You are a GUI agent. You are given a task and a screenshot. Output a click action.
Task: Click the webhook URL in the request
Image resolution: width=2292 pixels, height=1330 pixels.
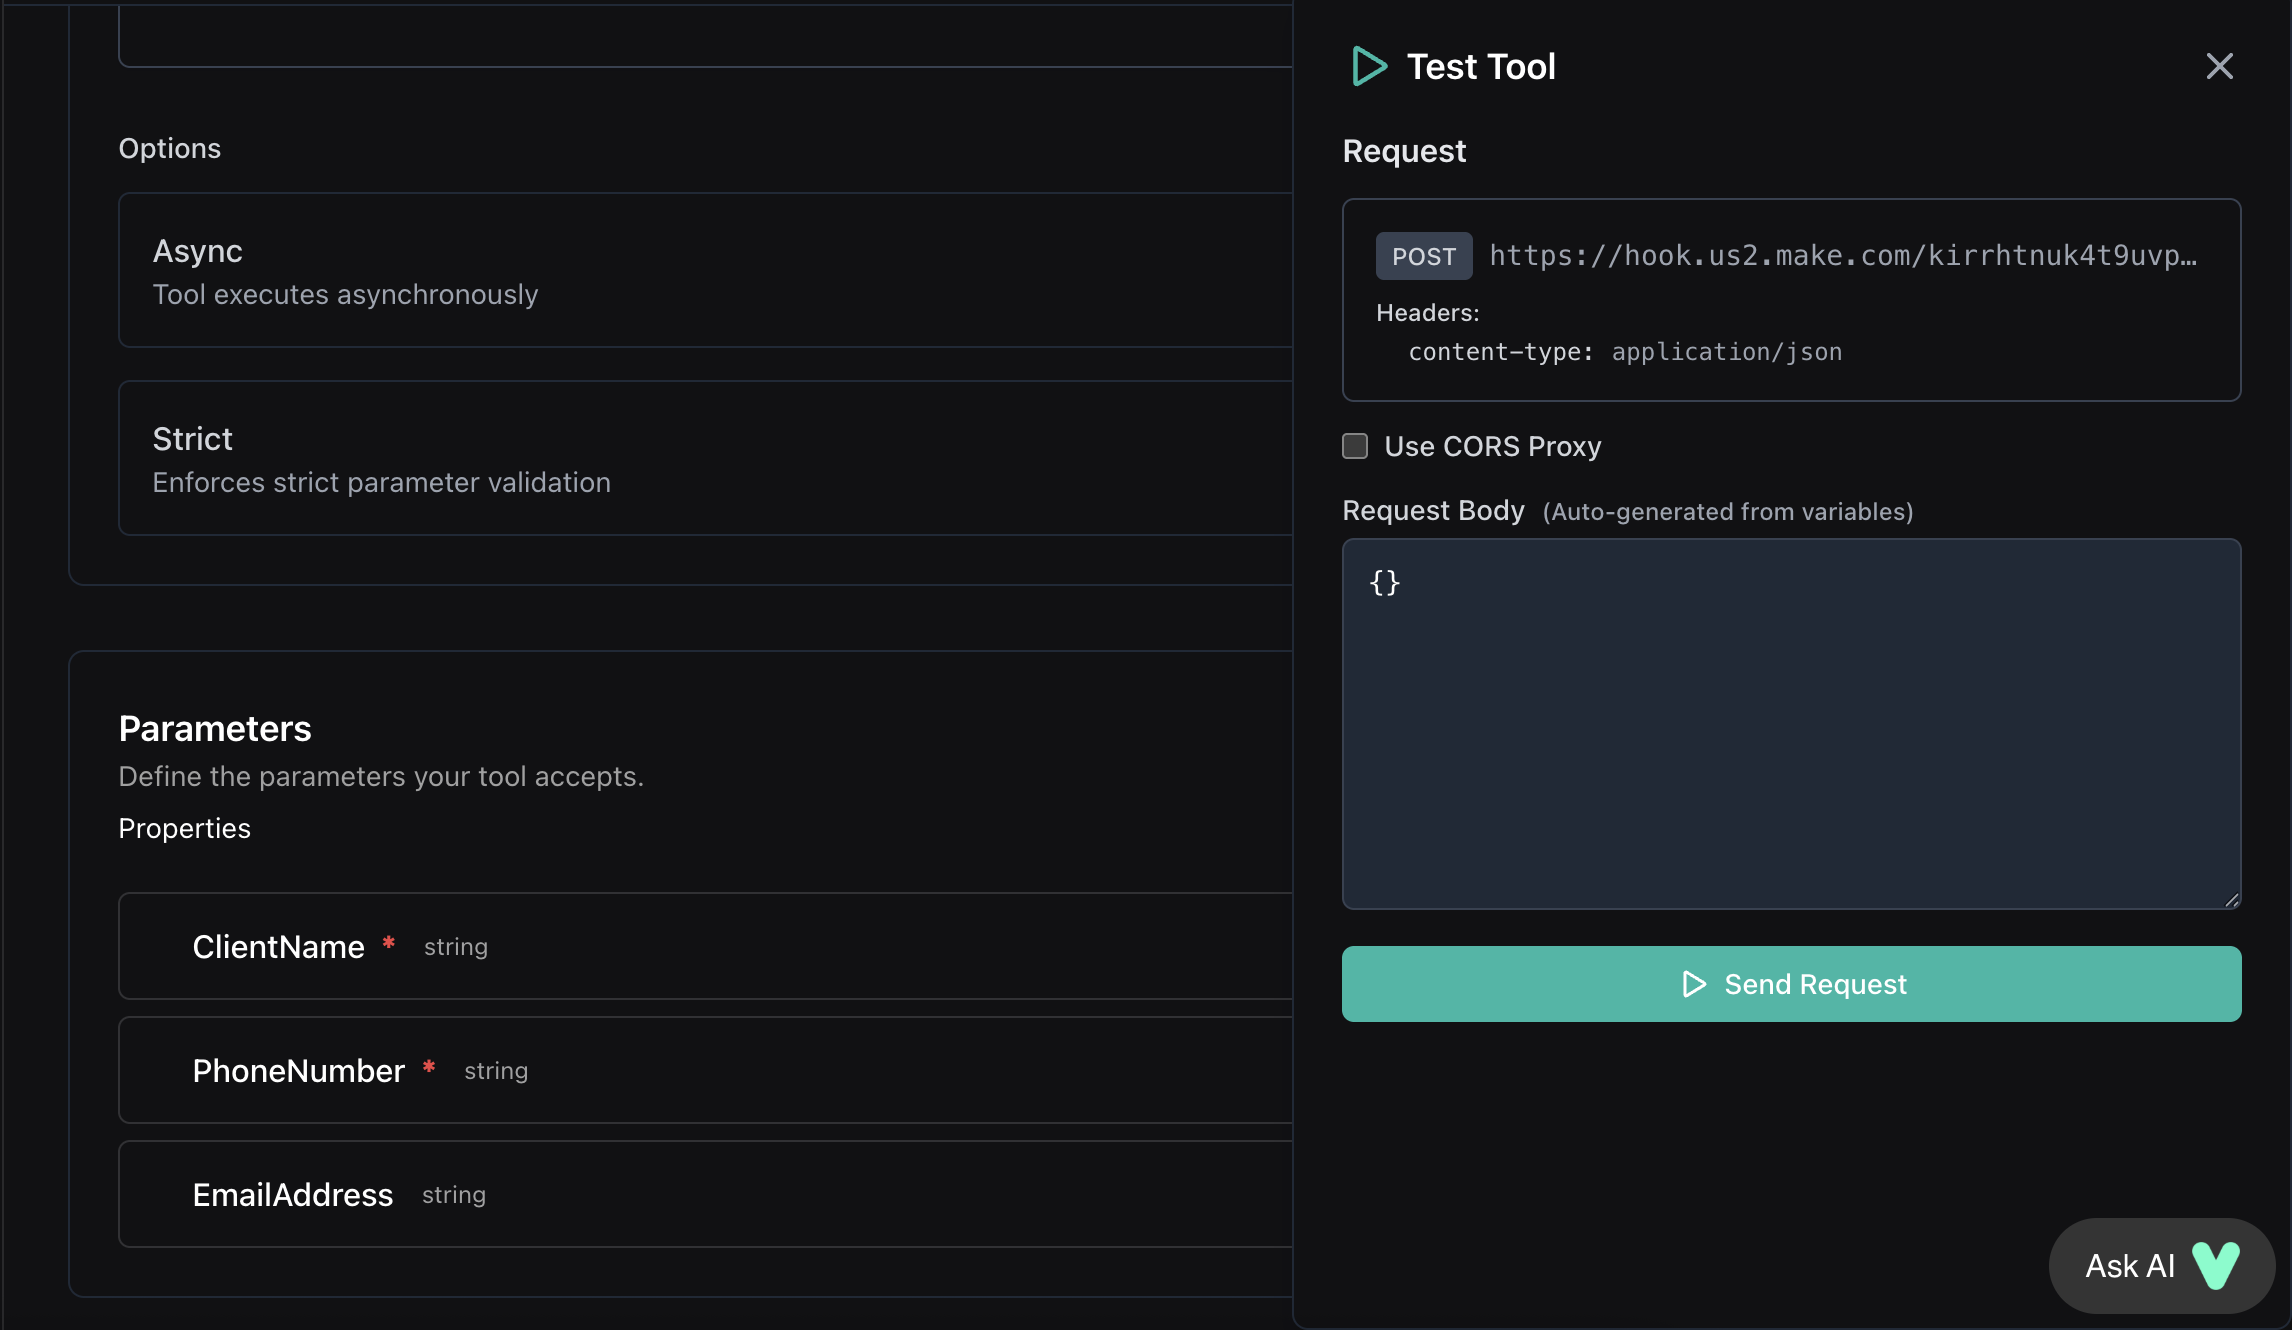tap(1840, 256)
